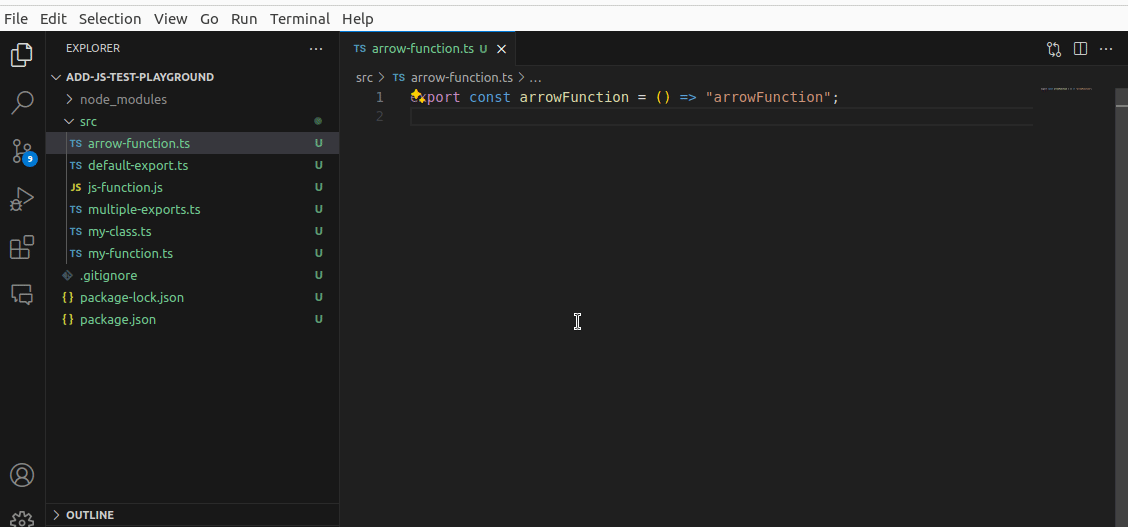1128x527 pixels.
Task: Open my-class.ts file
Action: coord(192,232)
